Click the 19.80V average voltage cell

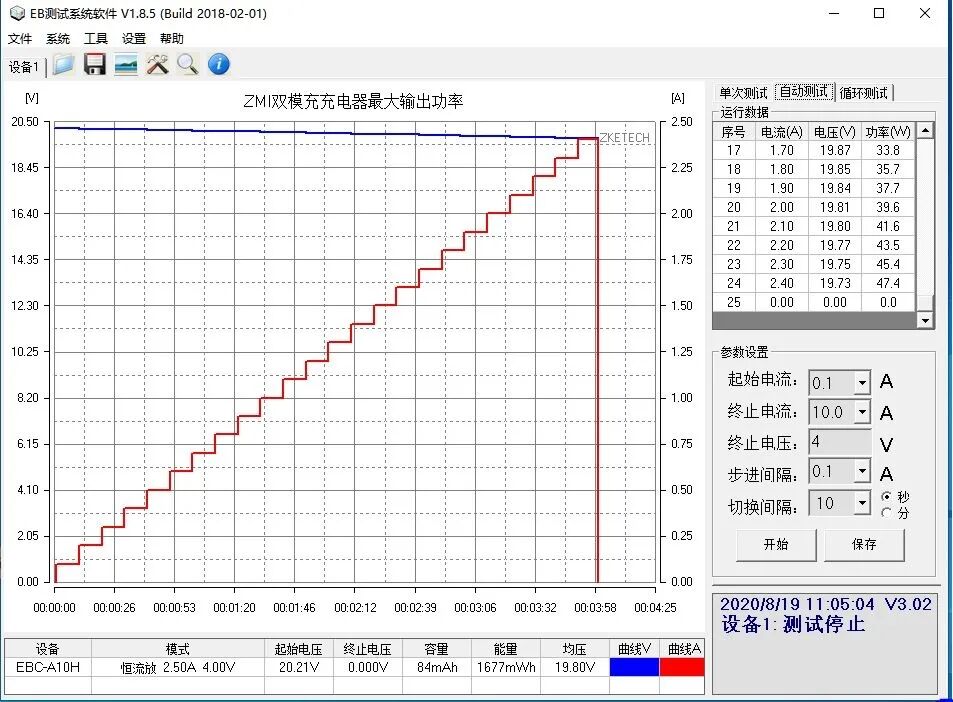click(574, 667)
